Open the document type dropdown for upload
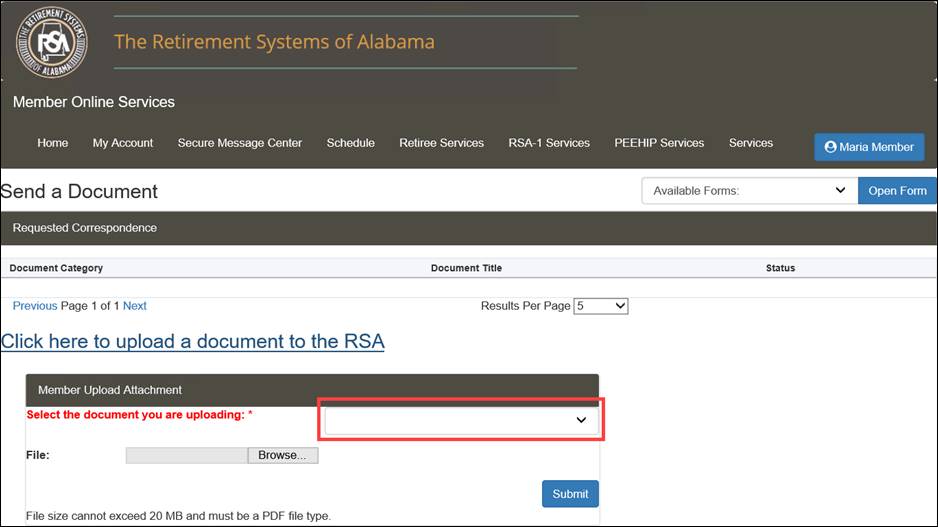Screen dimensions: 938x527 click(x=461, y=420)
